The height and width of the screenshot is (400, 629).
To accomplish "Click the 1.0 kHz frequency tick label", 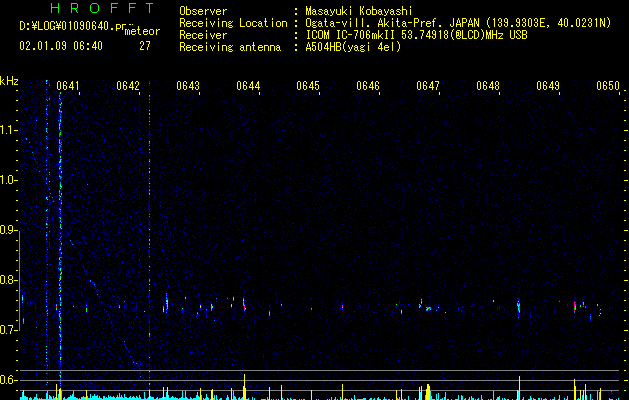I will [9, 180].
